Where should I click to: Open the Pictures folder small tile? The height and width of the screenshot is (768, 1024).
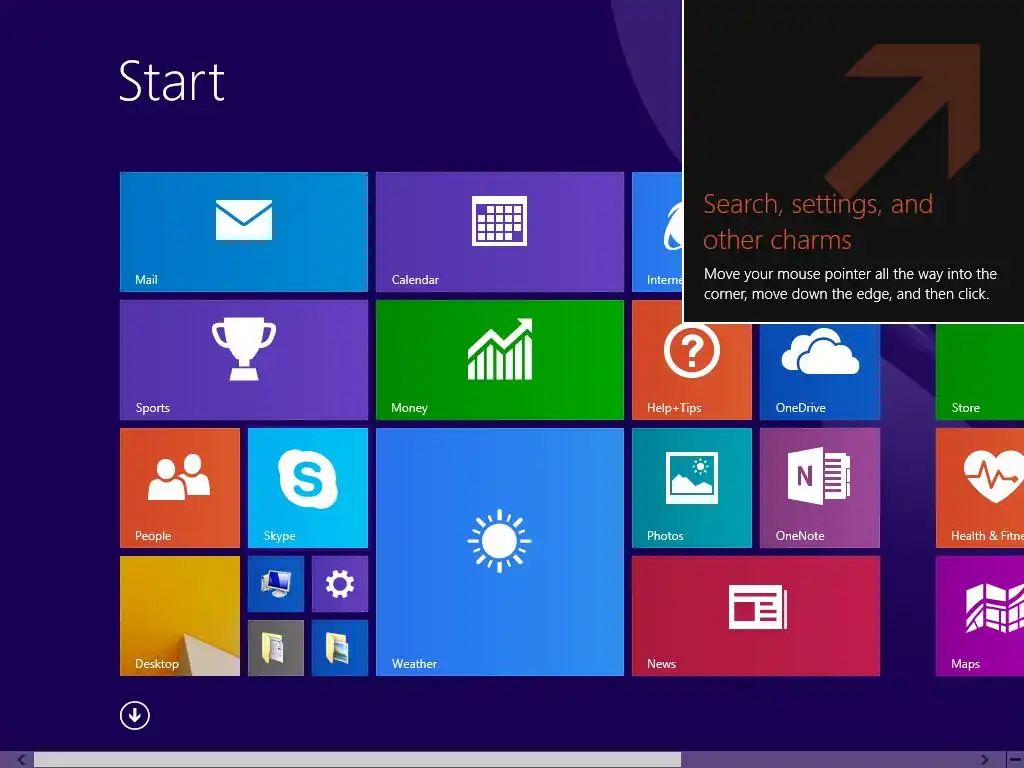coord(340,648)
